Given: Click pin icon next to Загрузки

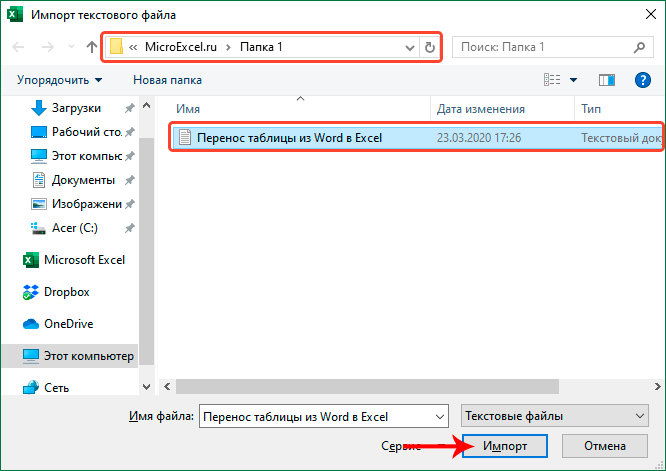Looking at the screenshot, I should point(130,108).
